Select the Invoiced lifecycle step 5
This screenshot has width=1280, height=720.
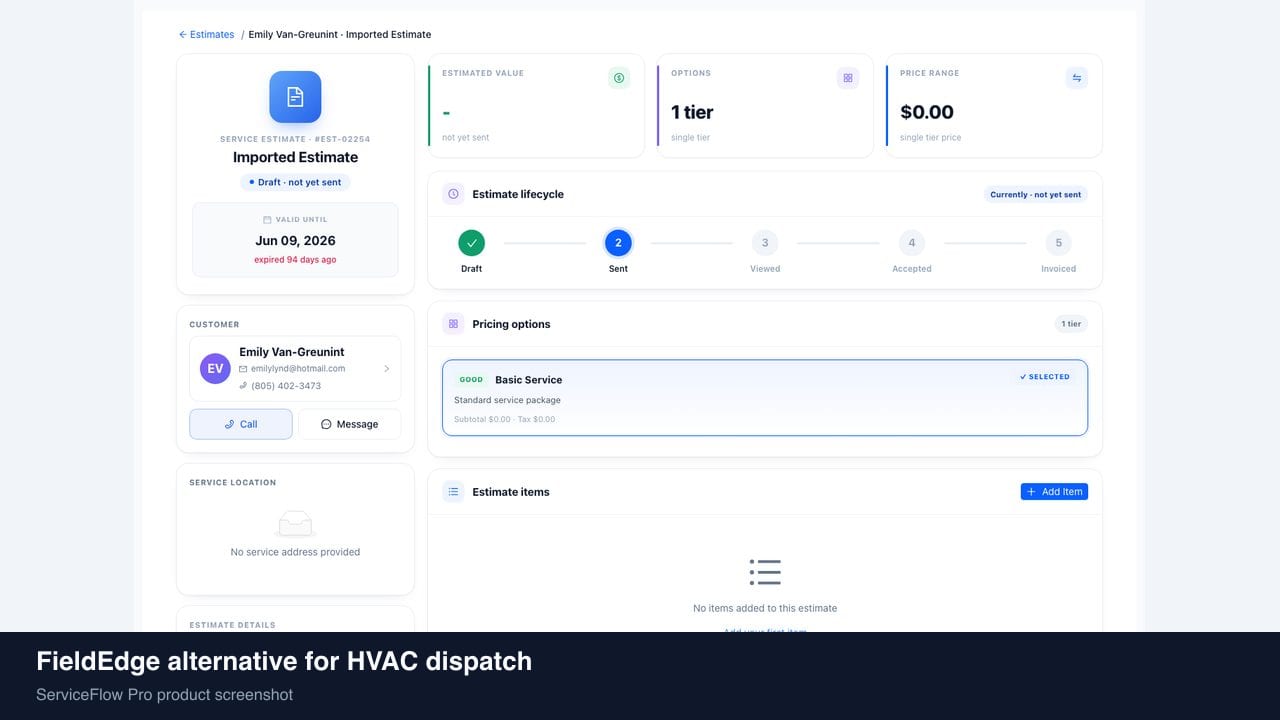pos(1058,243)
